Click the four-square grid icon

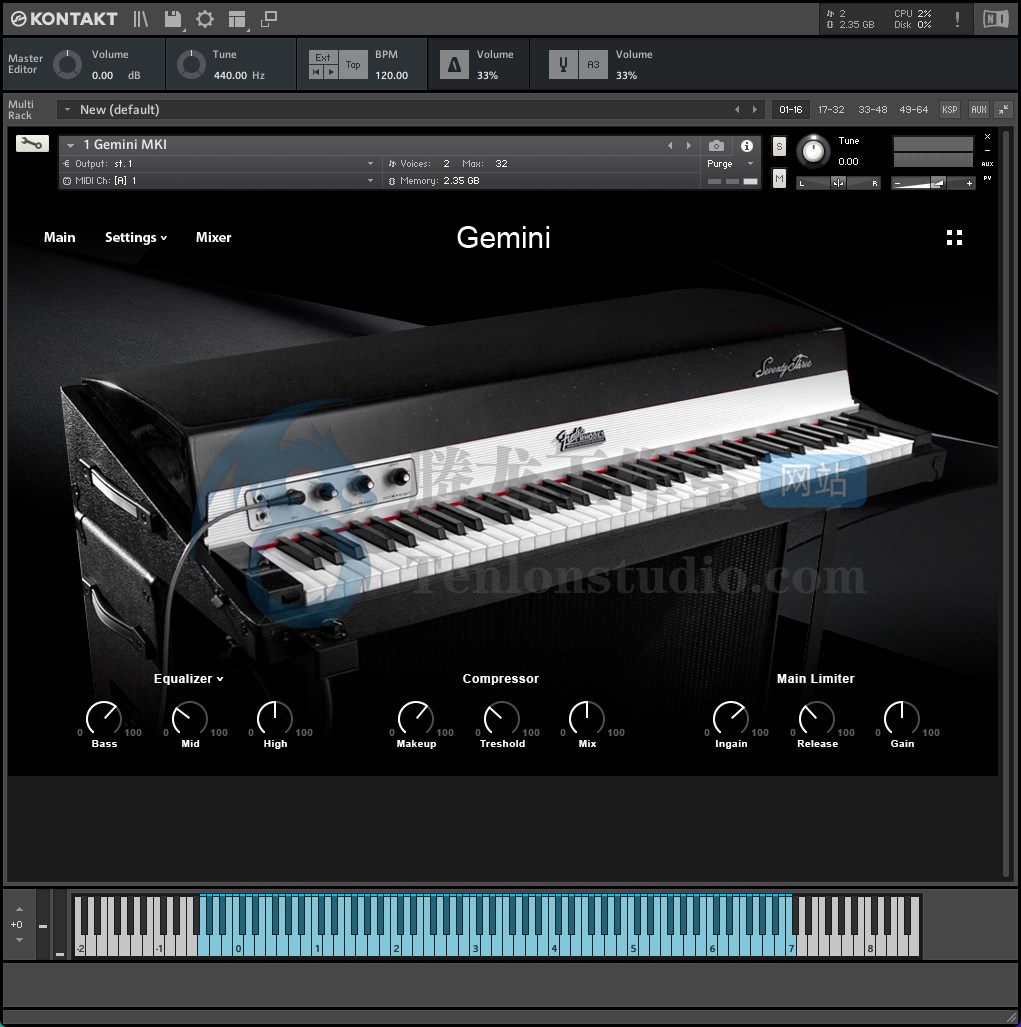(954, 238)
